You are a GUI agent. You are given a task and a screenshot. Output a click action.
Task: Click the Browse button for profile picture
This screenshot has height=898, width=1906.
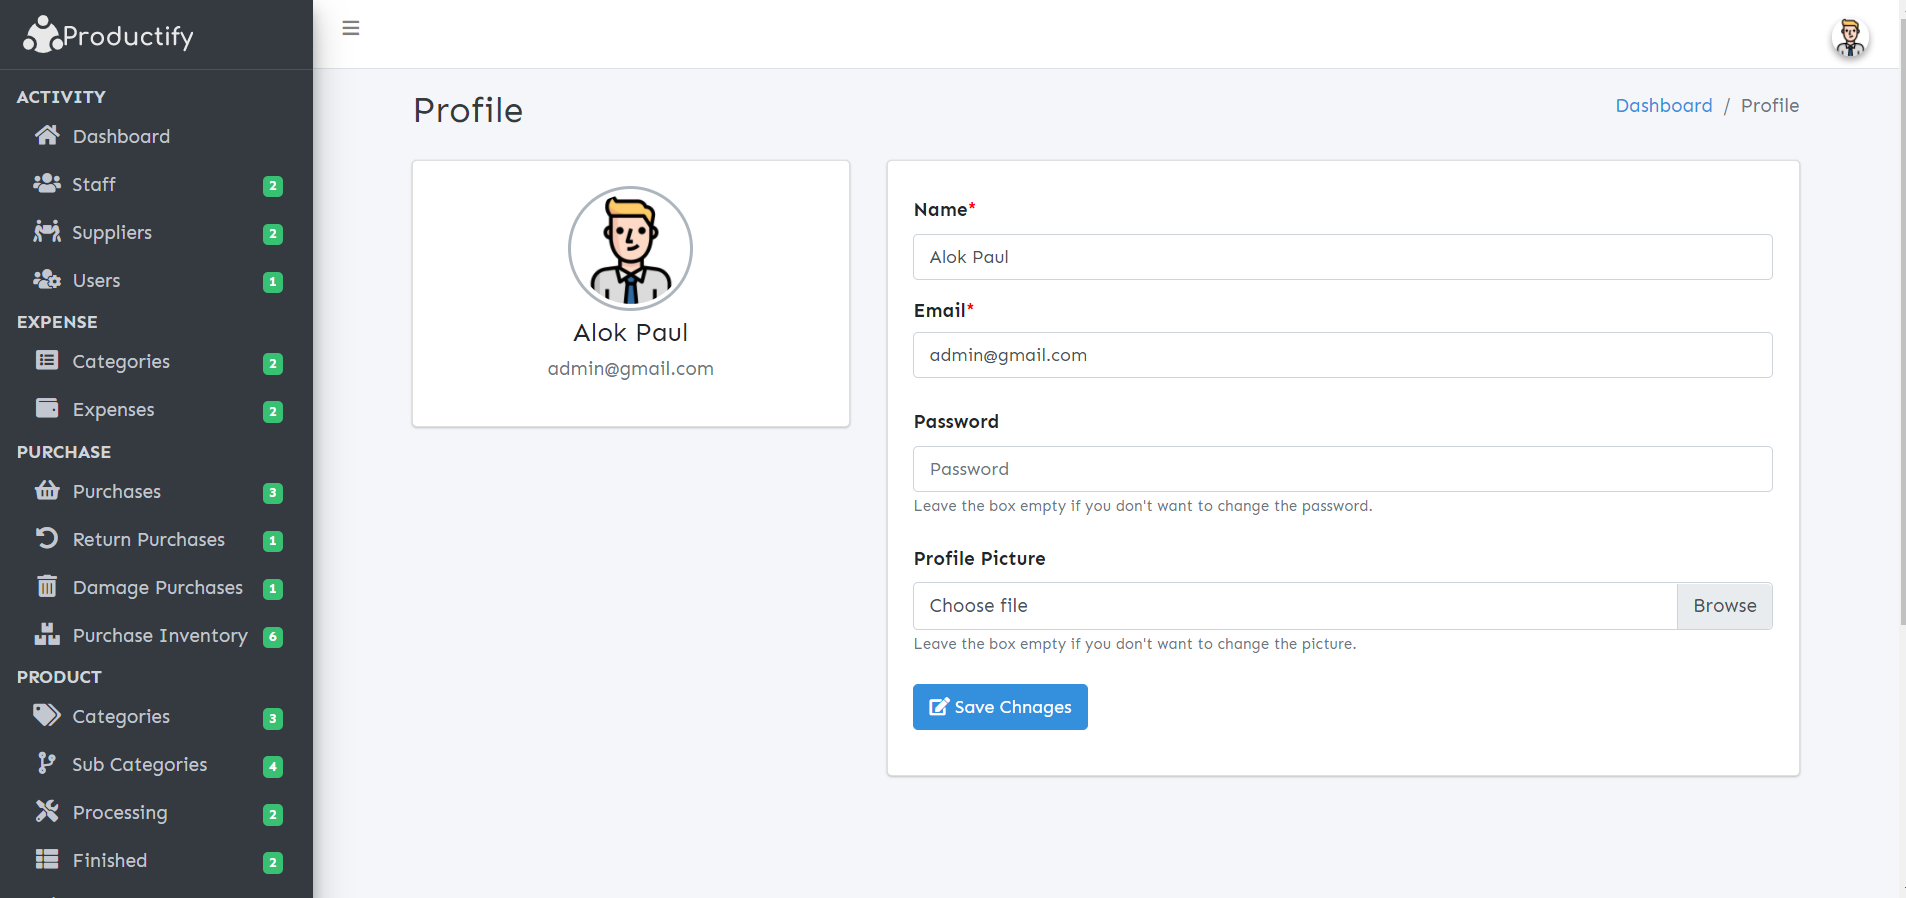click(1724, 606)
